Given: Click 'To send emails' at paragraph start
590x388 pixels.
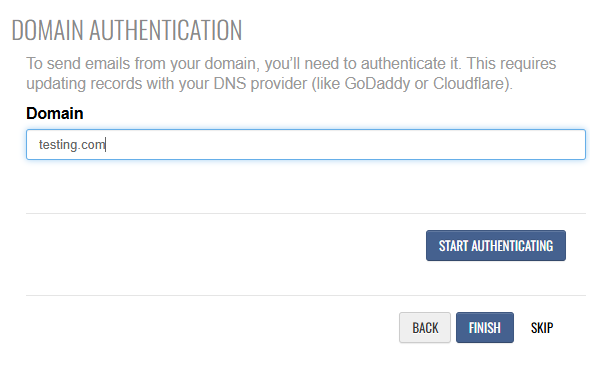Looking at the screenshot, I should [78, 63].
